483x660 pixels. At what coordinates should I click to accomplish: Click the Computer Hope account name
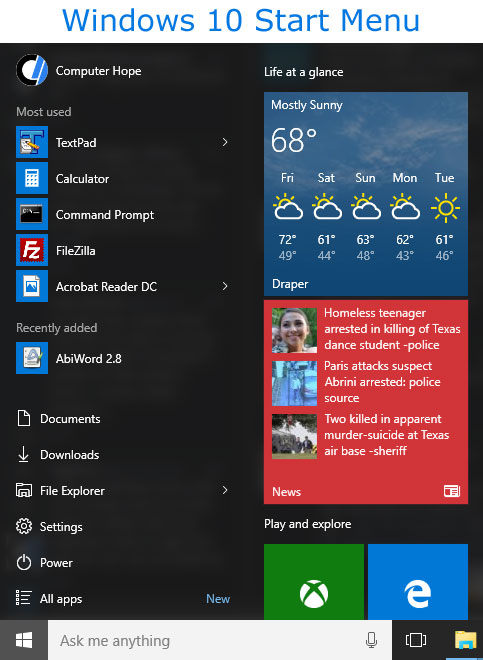tap(99, 71)
